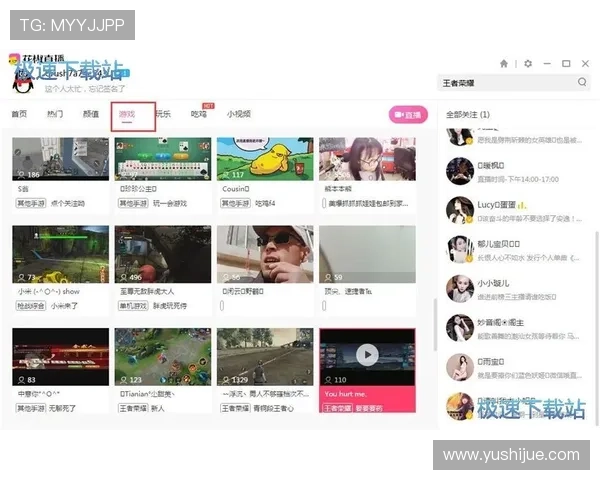The height and width of the screenshot is (480, 600).
Task: Open the card game stream thumbnail
Action: pos(163,159)
